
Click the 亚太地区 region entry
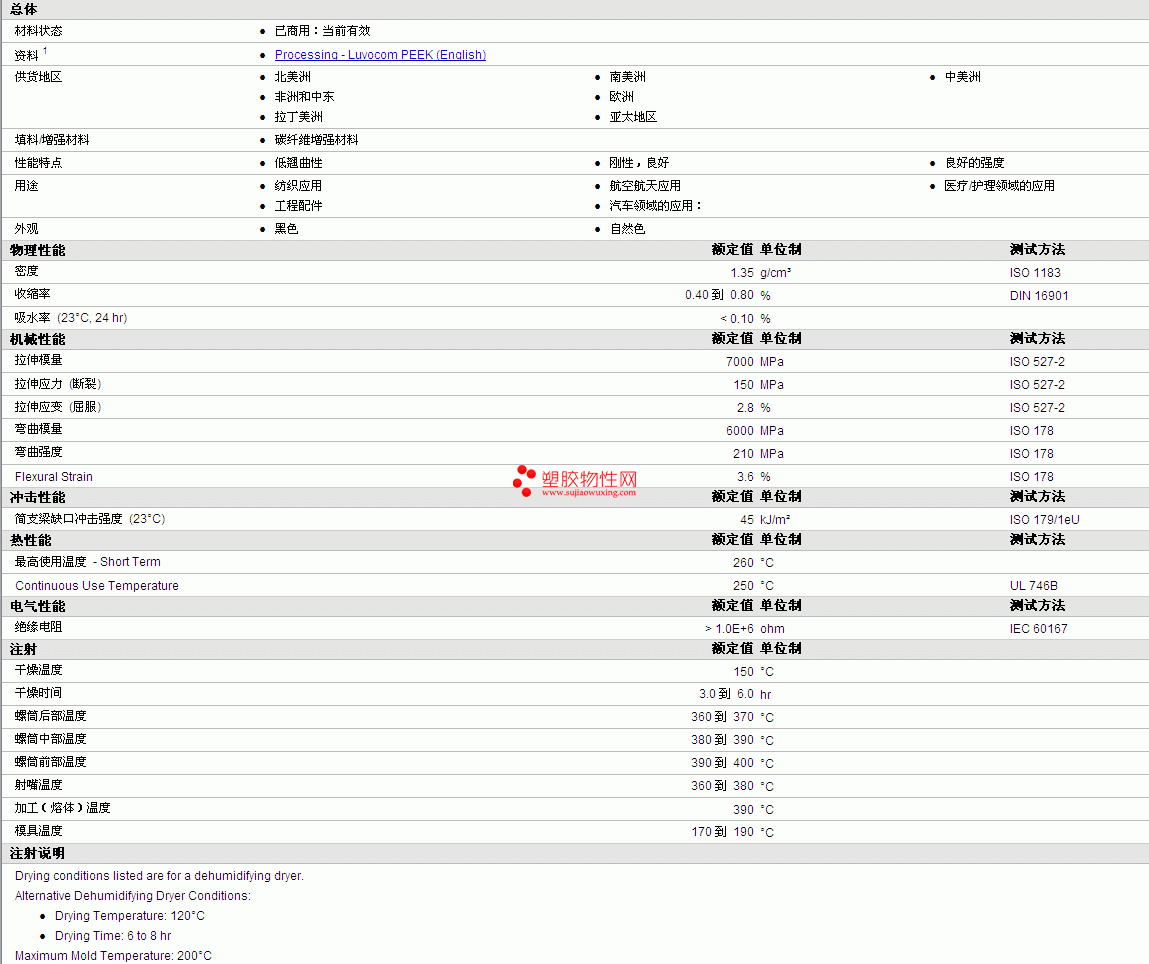click(x=633, y=116)
